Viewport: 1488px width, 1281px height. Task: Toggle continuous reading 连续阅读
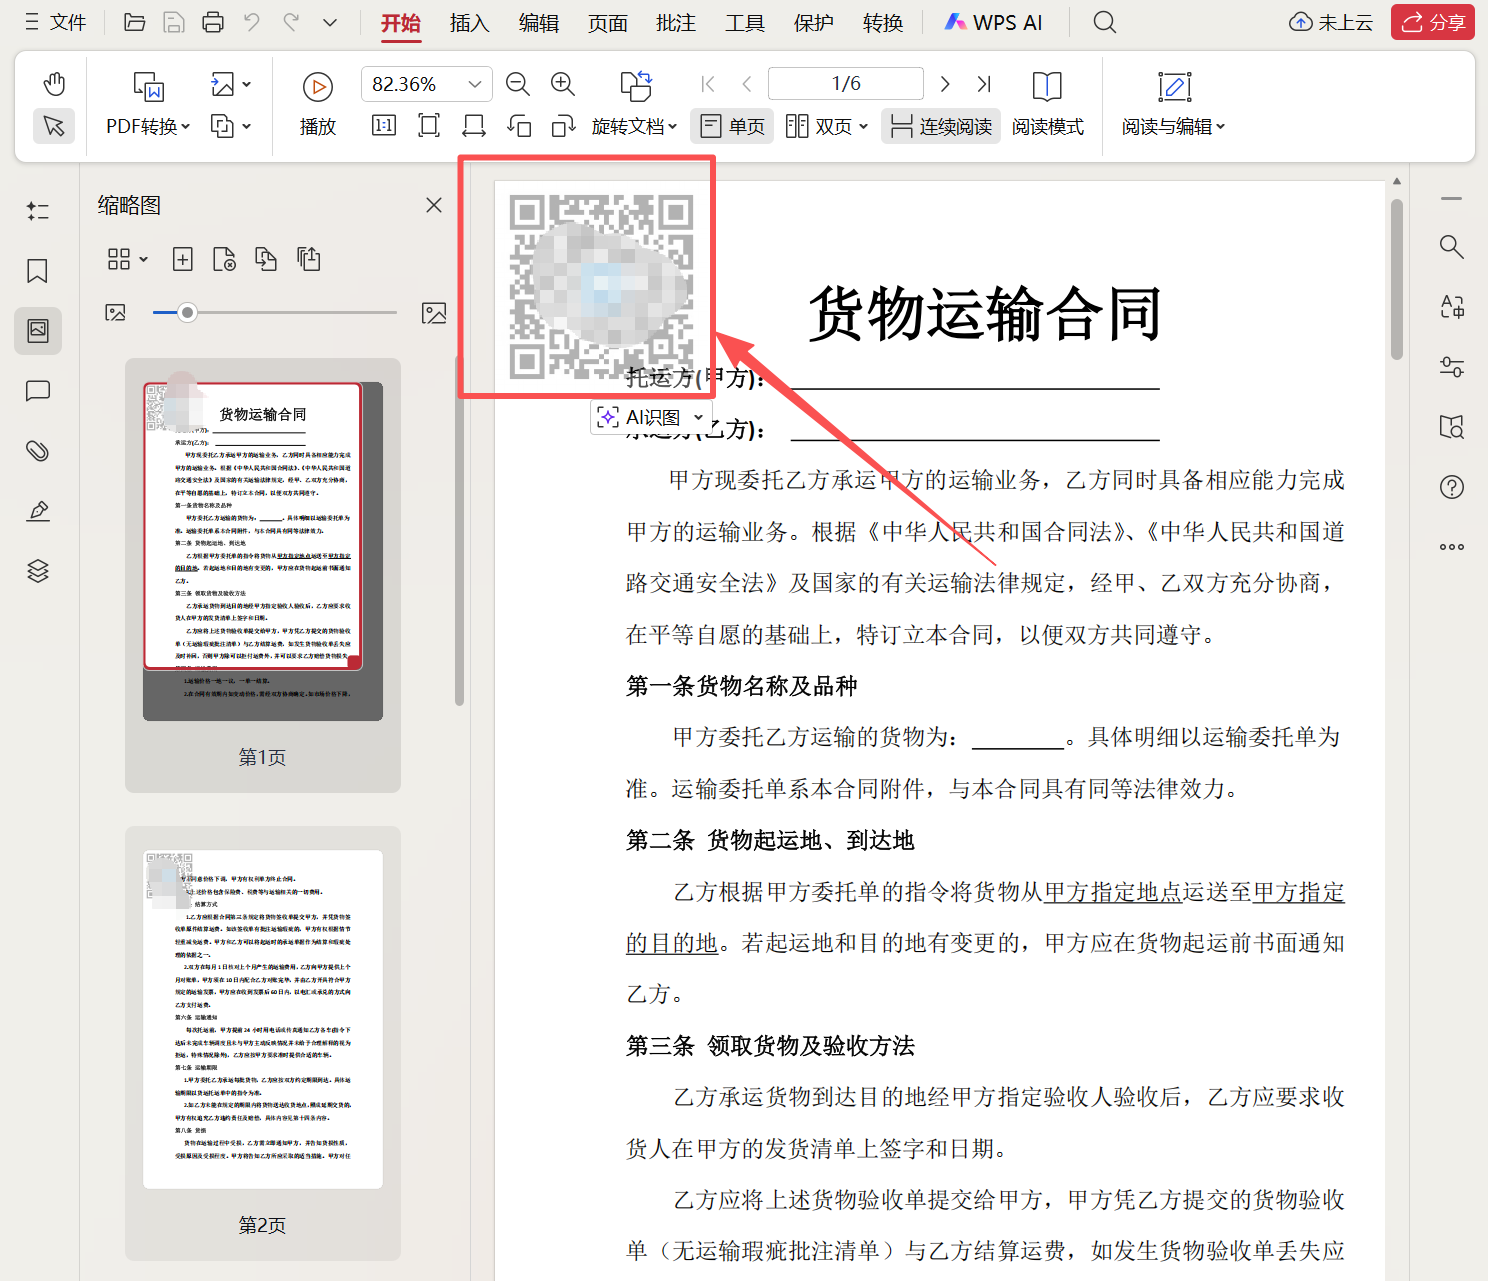tap(941, 126)
